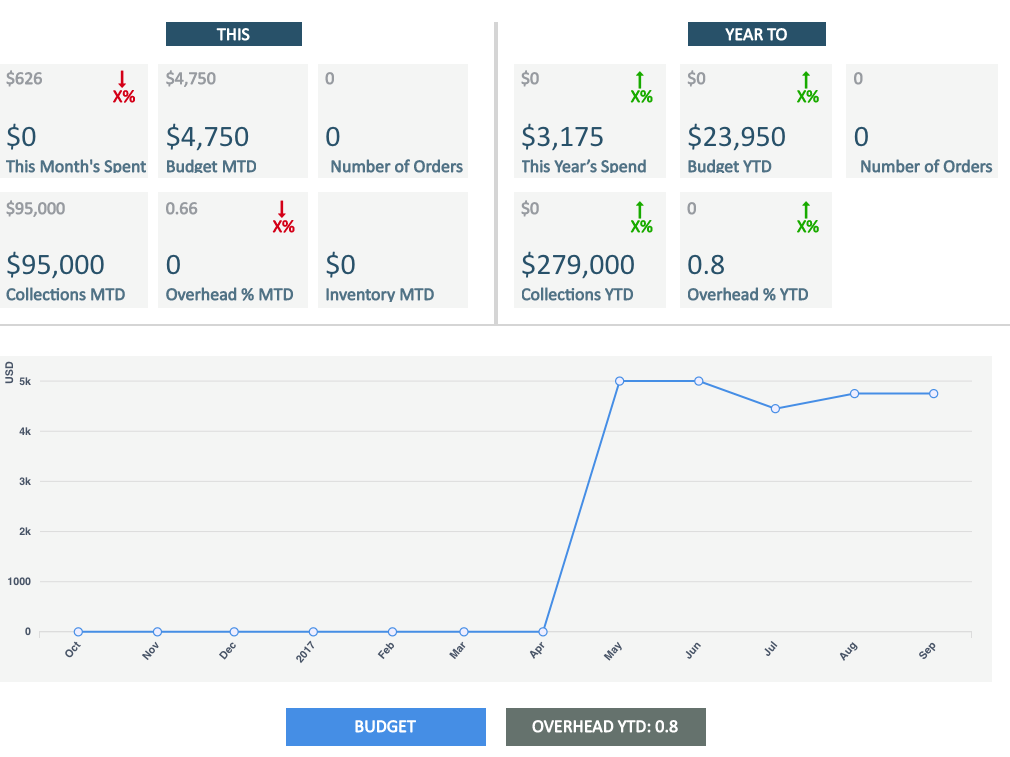The height and width of the screenshot is (757, 1010).
Task: Click the BUDGET button below the chart
Action: coord(386,727)
